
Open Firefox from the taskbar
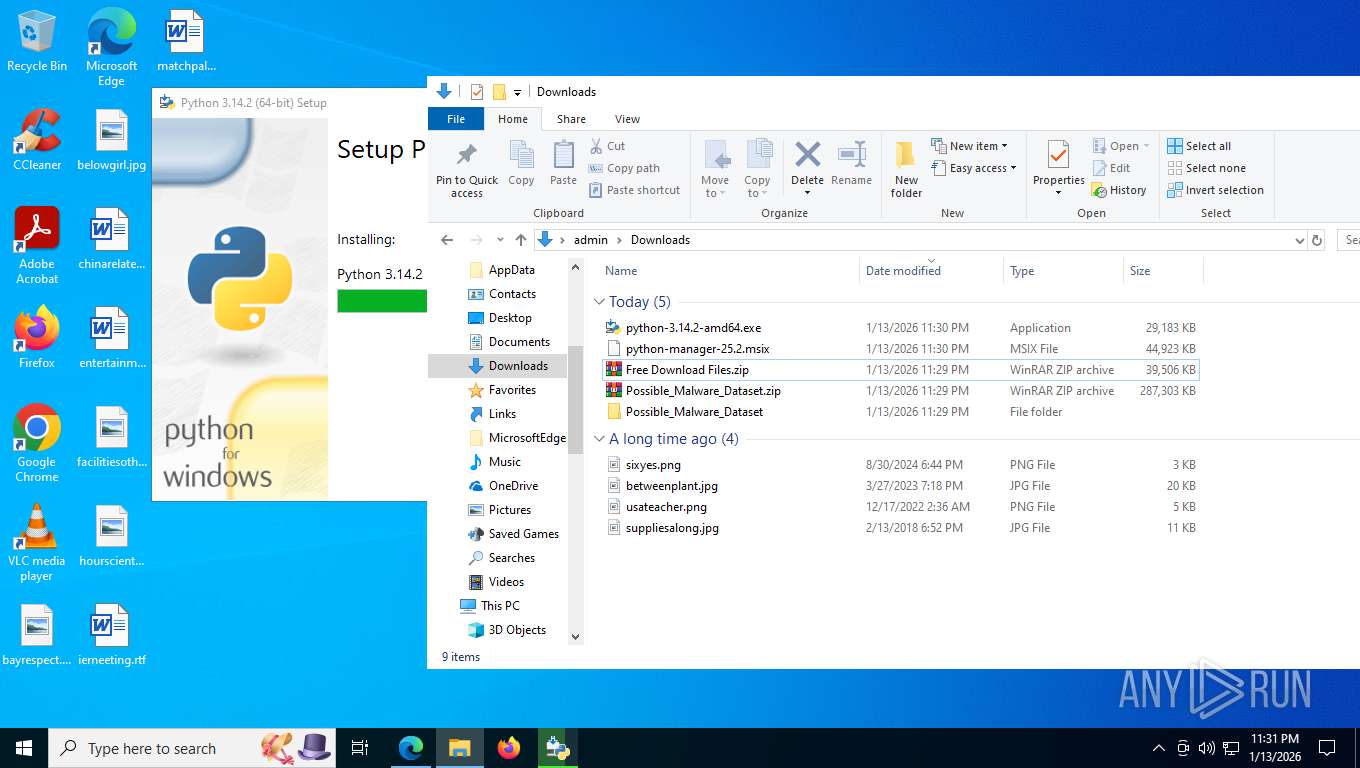tap(509, 748)
